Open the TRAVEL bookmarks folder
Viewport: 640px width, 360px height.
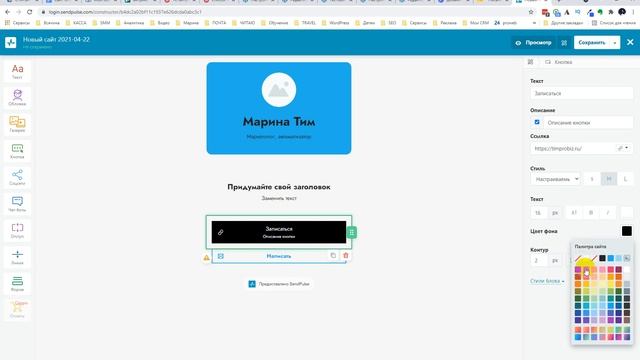tap(305, 23)
